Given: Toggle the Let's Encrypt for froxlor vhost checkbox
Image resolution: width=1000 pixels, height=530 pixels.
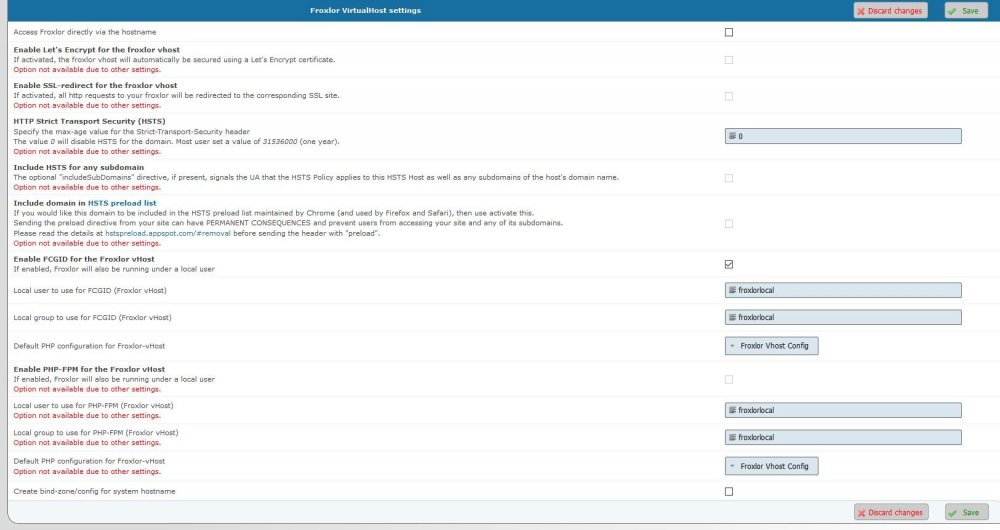Looking at the screenshot, I should tap(728, 60).
